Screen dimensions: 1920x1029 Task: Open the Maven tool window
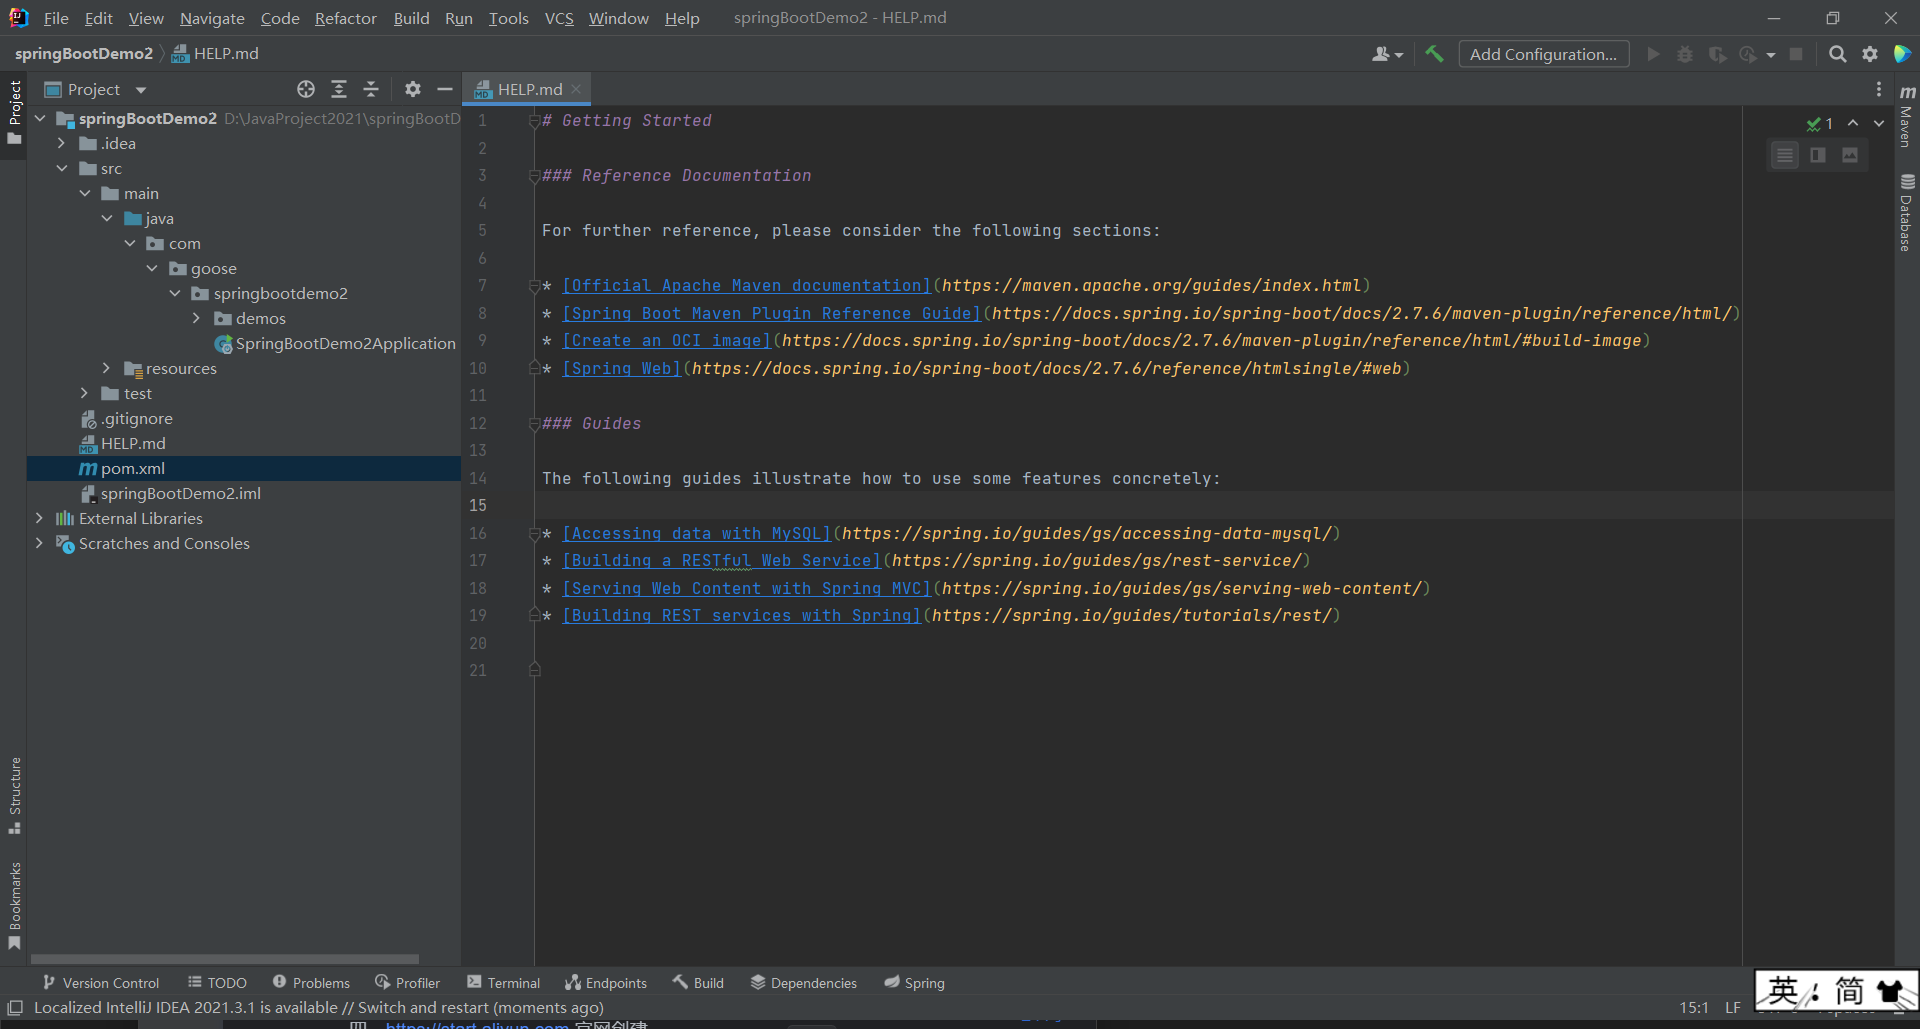pyautogui.click(x=1907, y=115)
